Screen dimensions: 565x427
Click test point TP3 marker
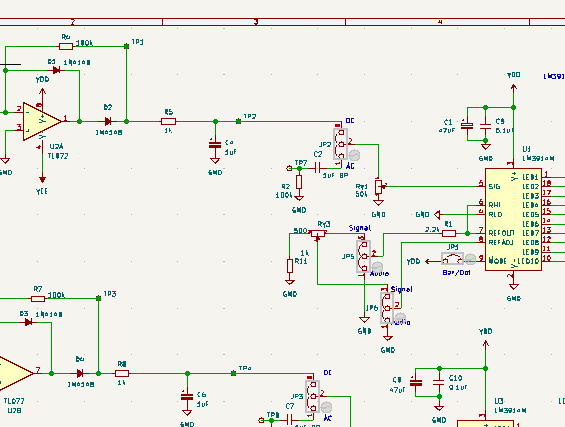click(x=98, y=298)
